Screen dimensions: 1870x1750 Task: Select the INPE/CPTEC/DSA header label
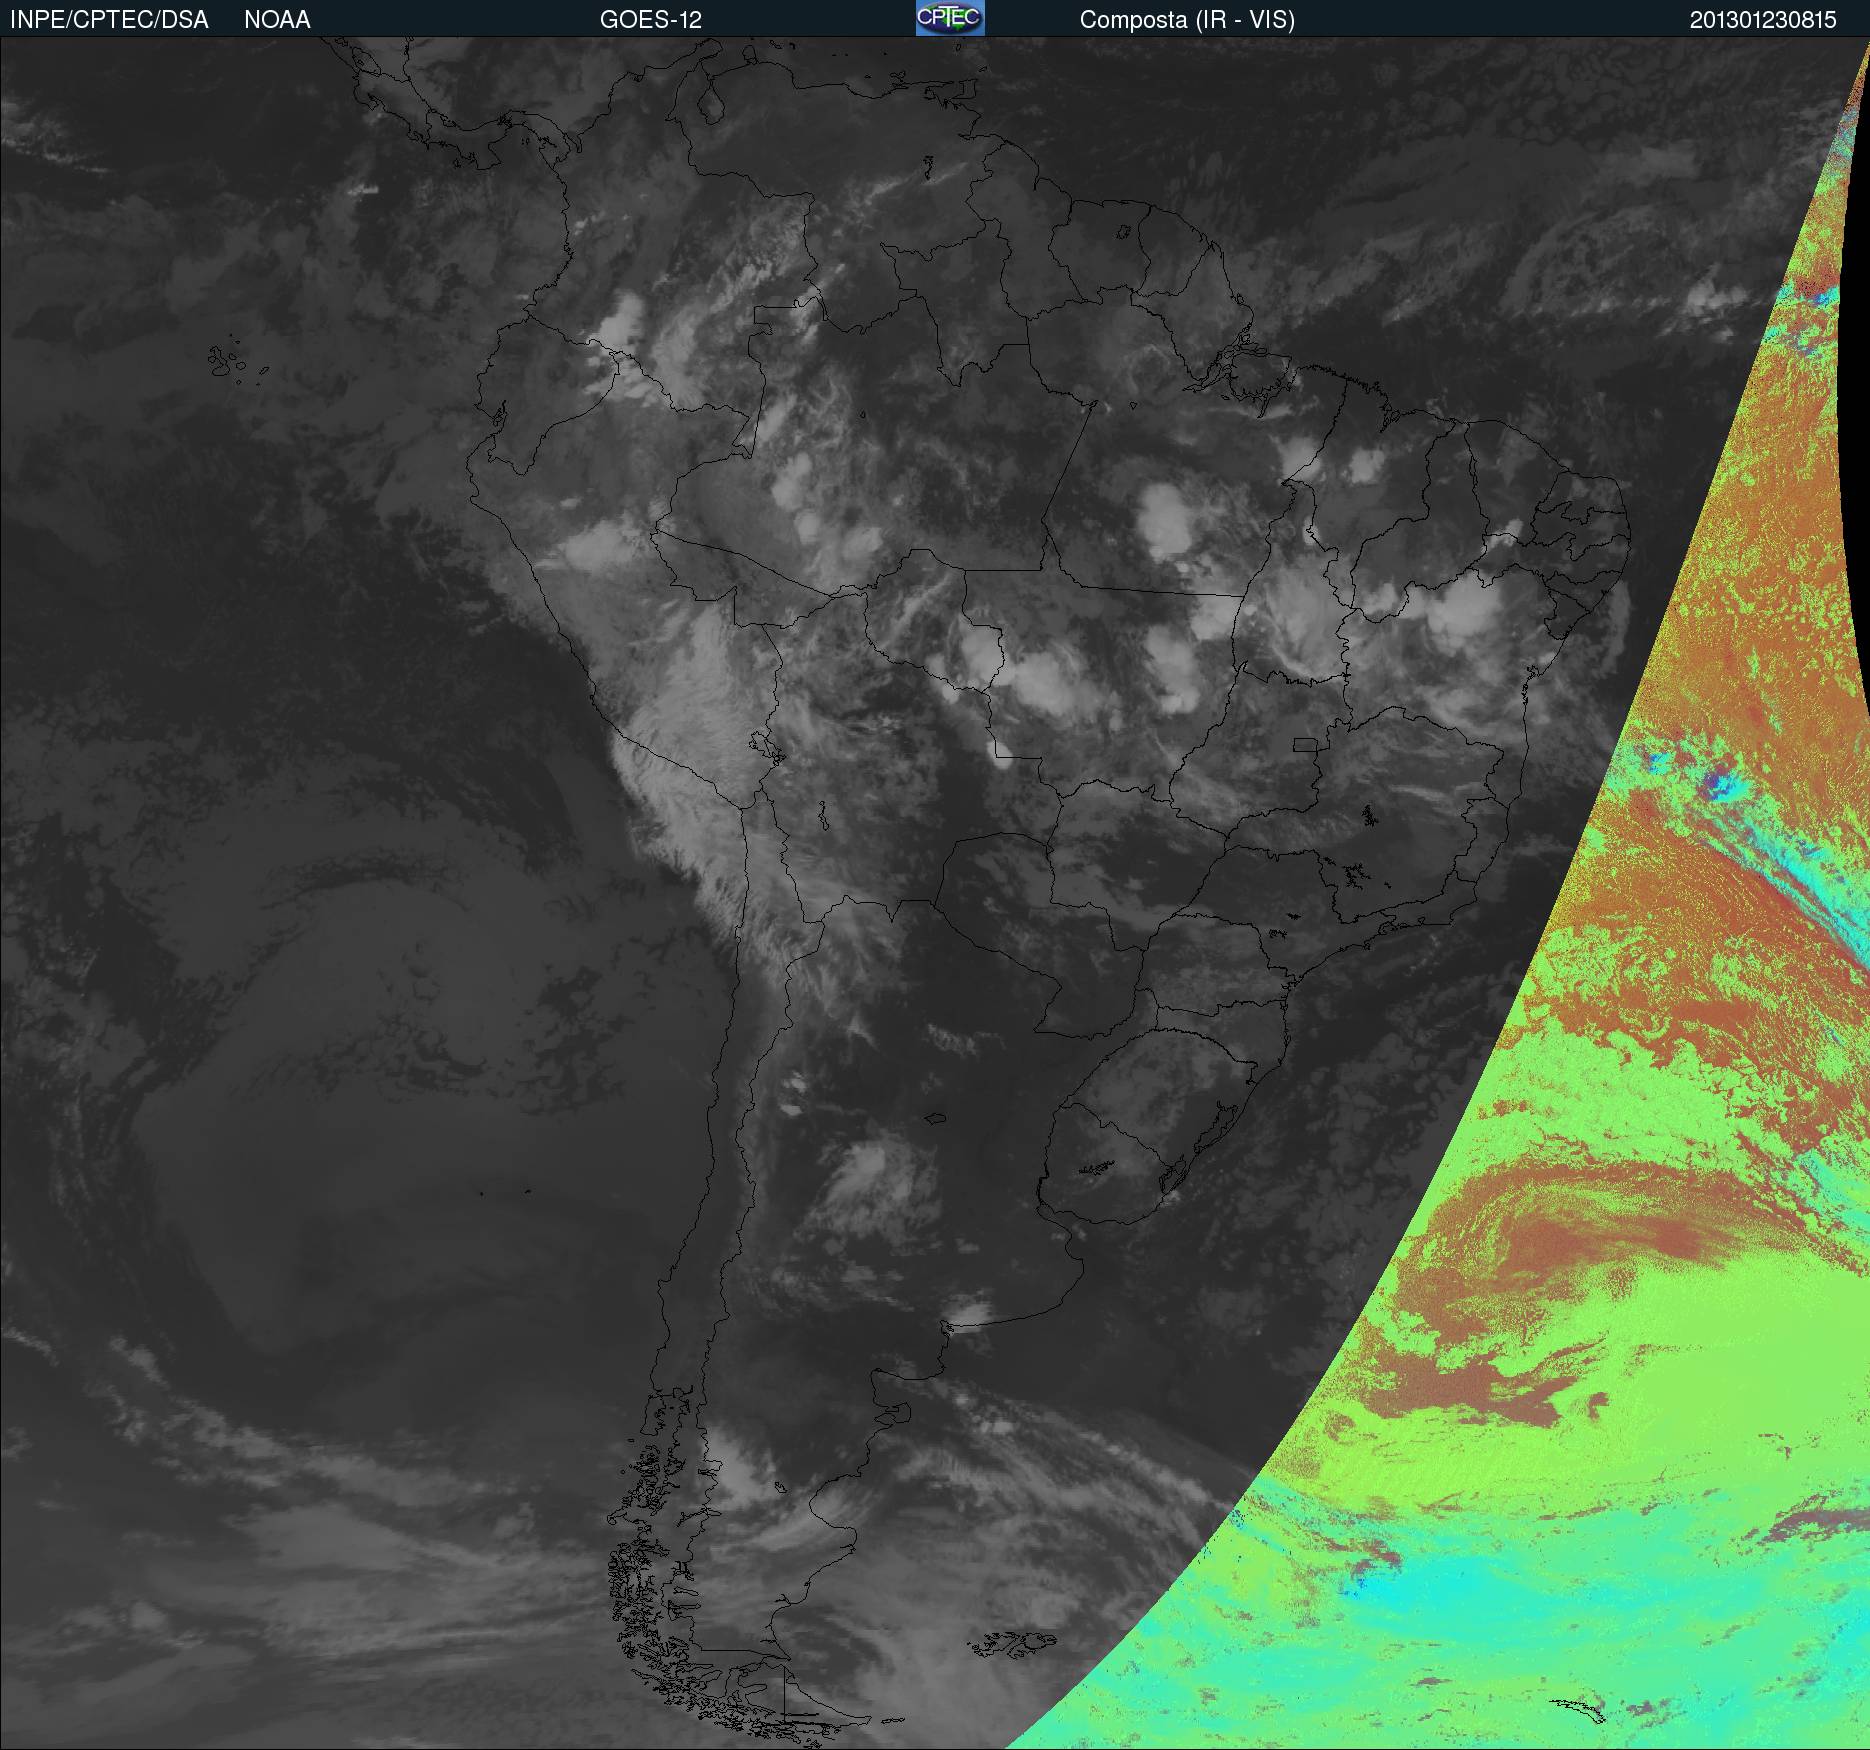109,20
